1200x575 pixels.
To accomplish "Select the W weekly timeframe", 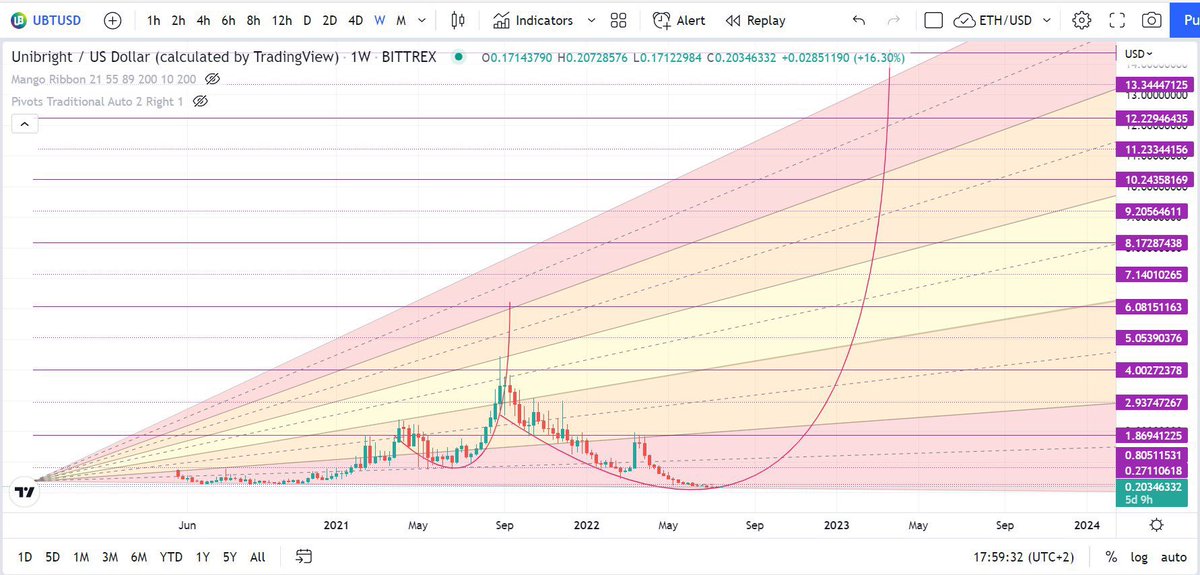I will pyautogui.click(x=381, y=20).
